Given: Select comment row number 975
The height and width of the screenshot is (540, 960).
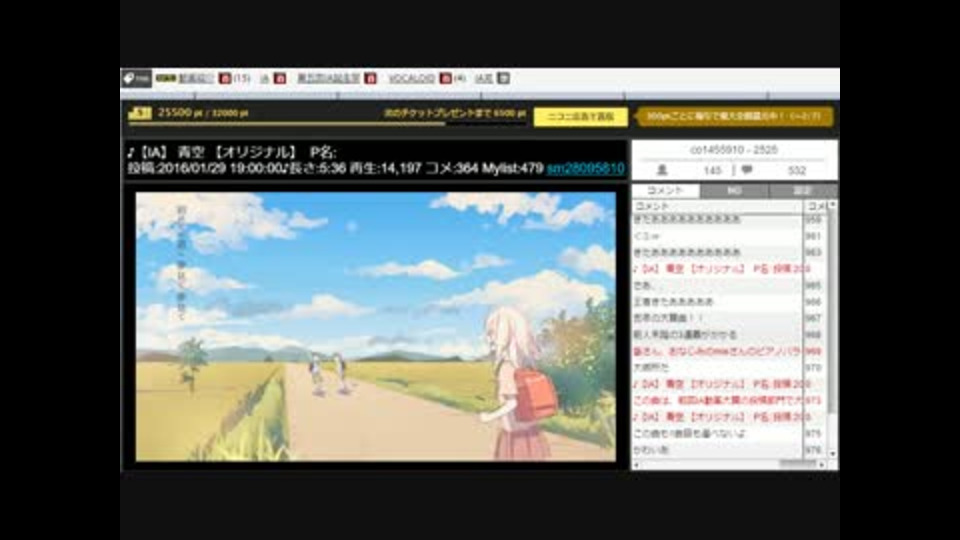Looking at the screenshot, I should click(729, 433).
